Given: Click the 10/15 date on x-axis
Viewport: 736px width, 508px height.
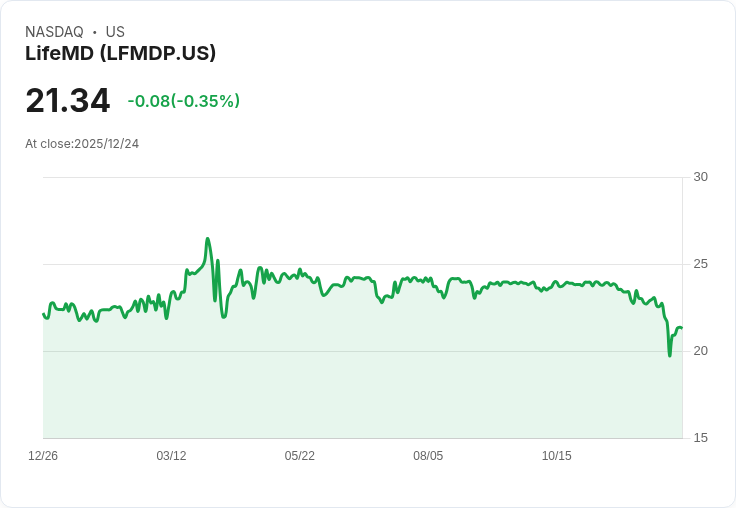Looking at the screenshot, I should coord(556,456).
